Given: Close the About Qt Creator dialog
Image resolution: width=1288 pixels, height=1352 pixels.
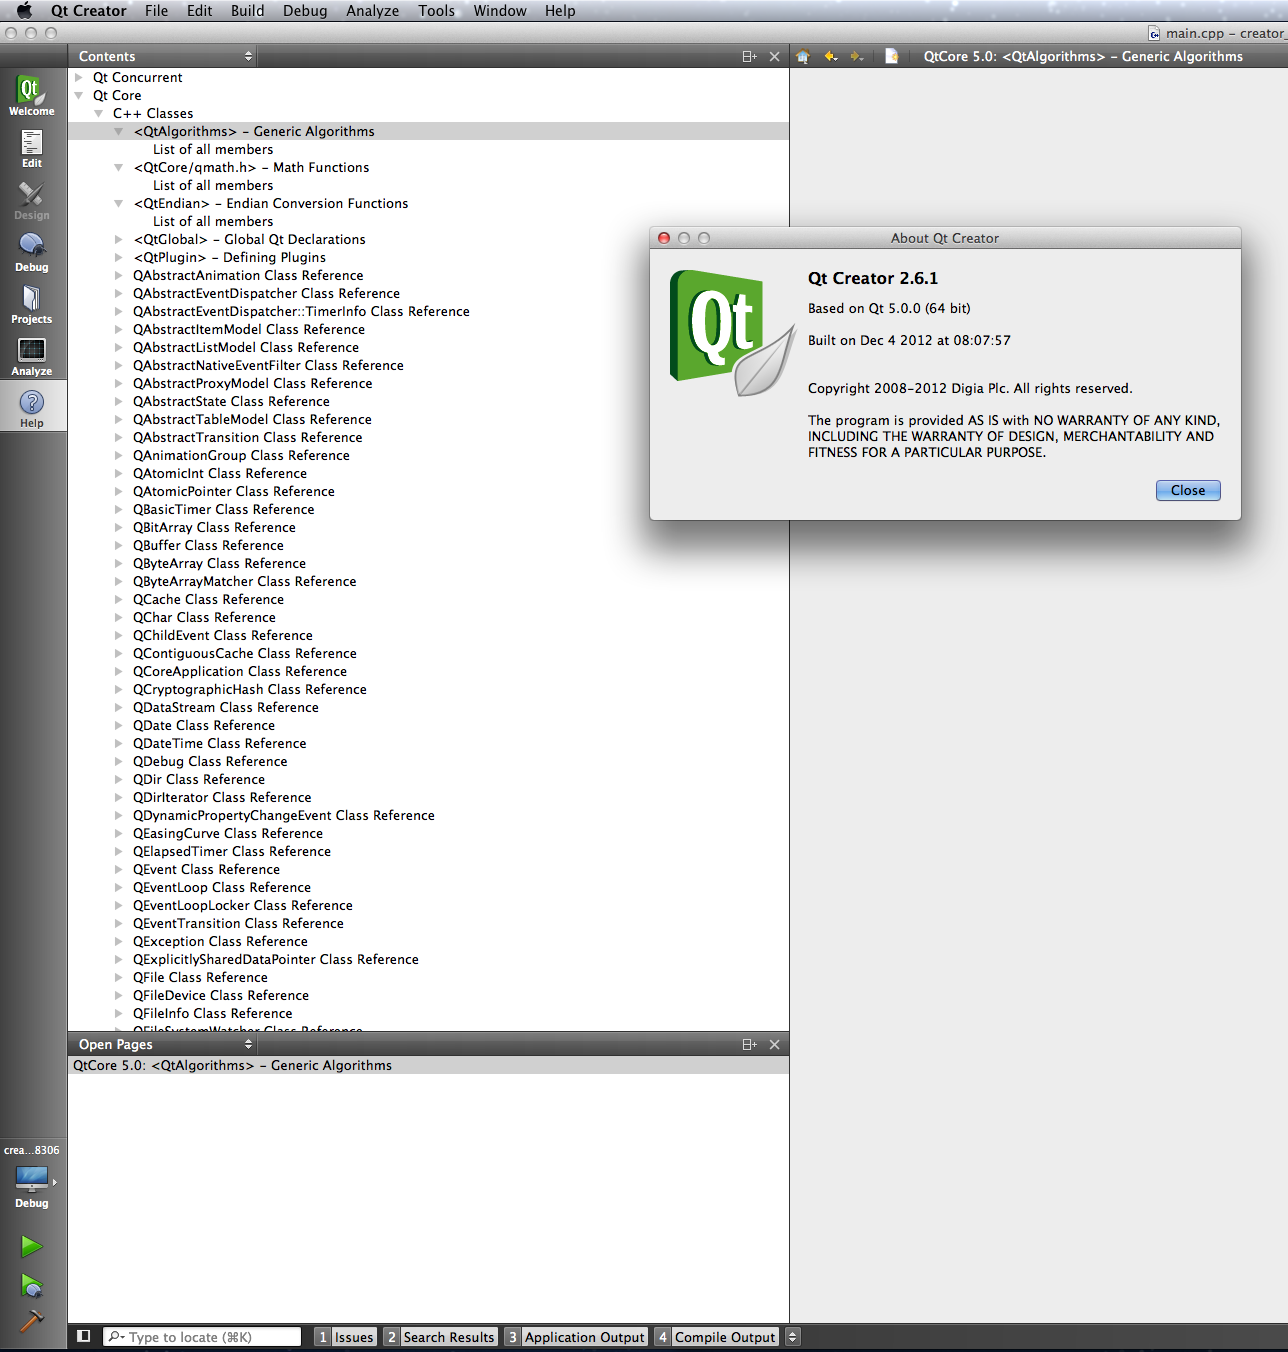Looking at the screenshot, I should click(1188, 490).
